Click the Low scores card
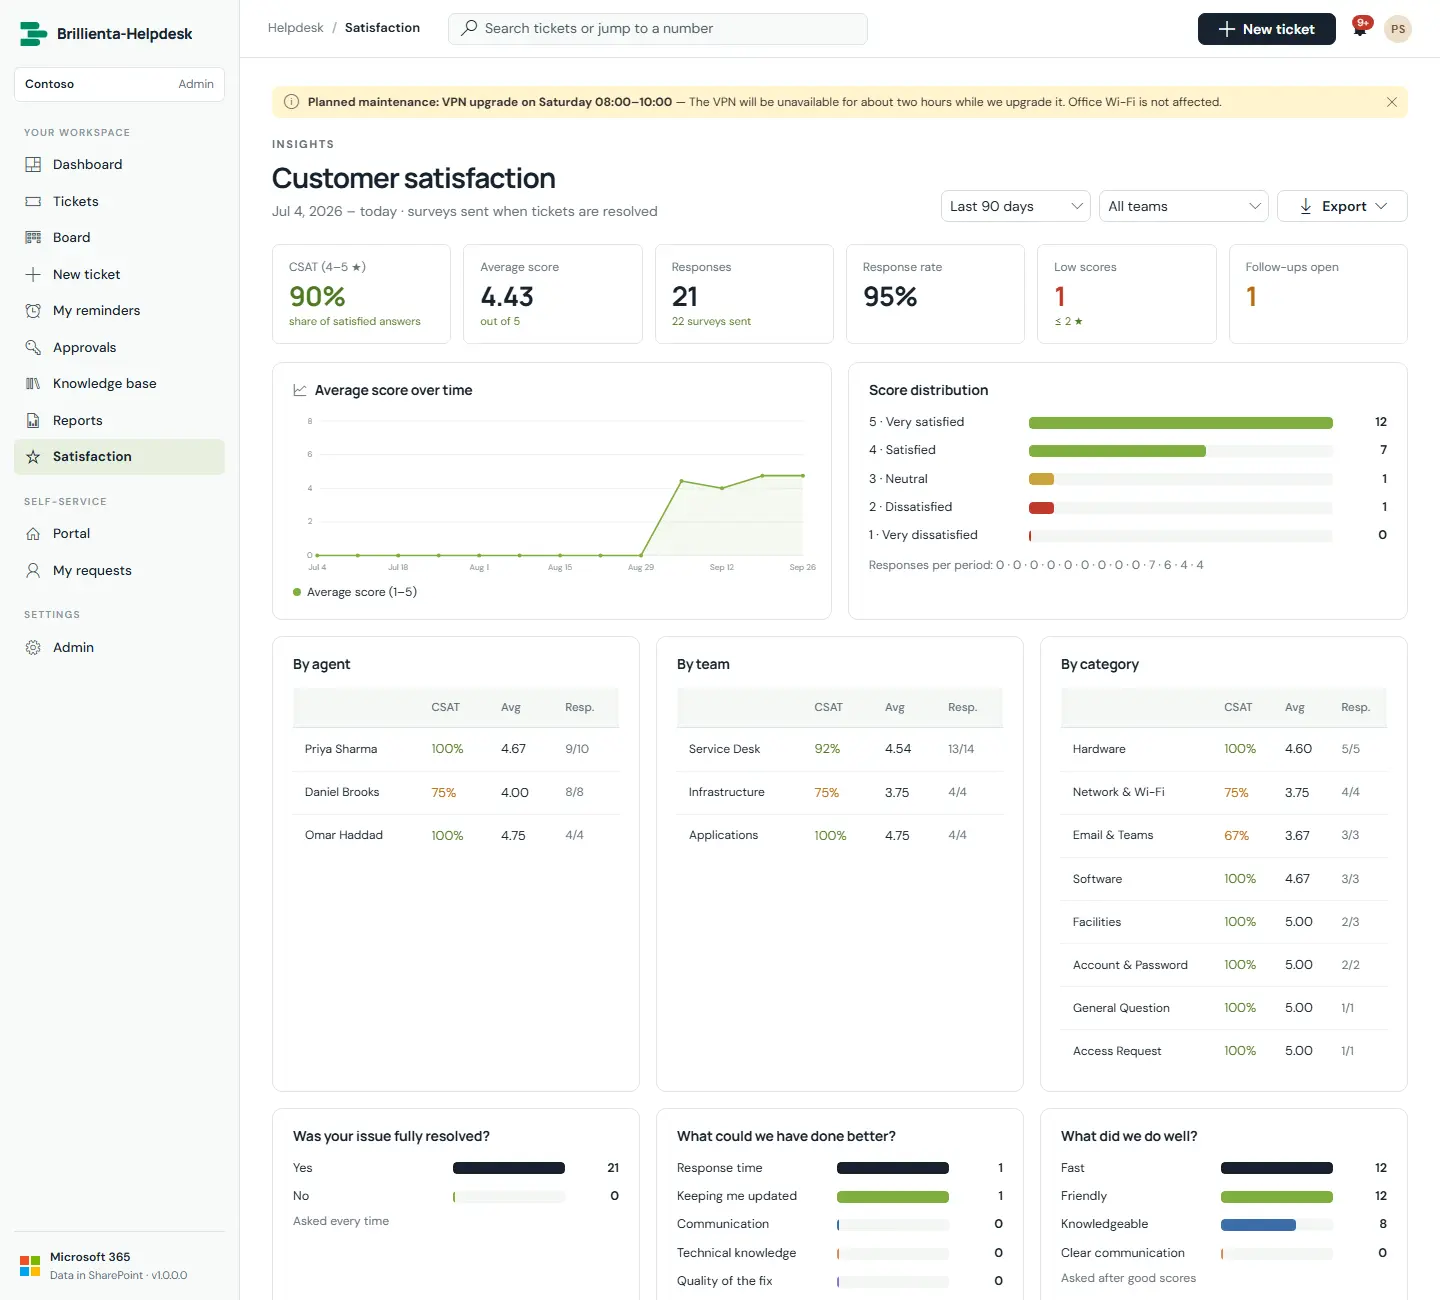The width and height of the screenshot is (1440, 1300). coord(1127,294)
